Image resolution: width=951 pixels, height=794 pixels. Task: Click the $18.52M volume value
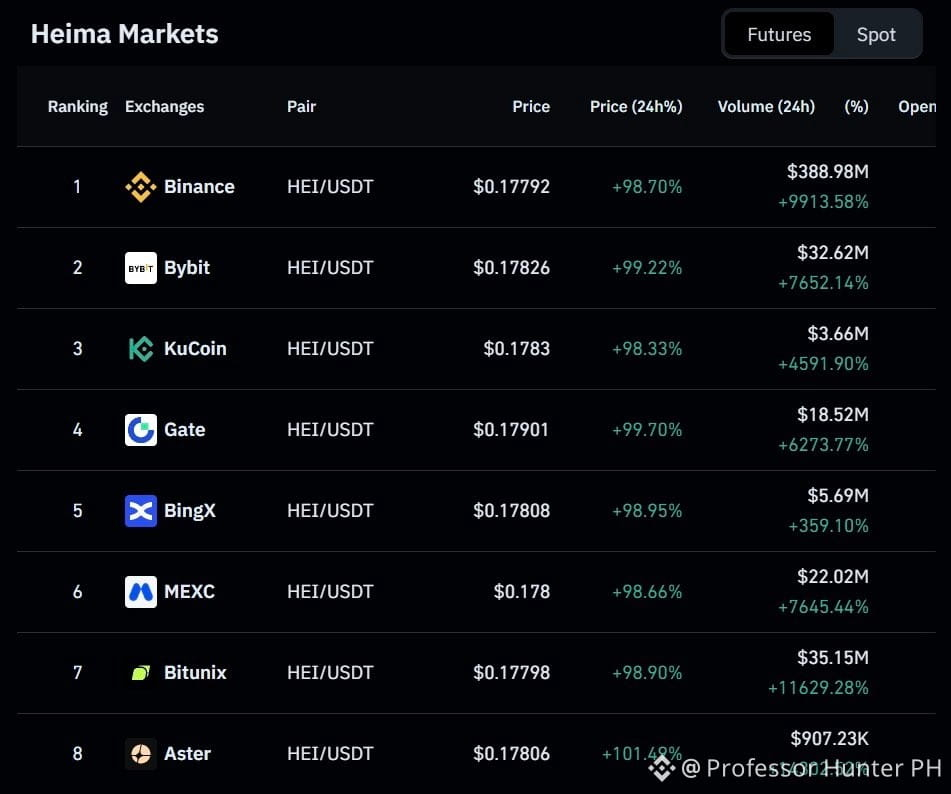[833, 415]
